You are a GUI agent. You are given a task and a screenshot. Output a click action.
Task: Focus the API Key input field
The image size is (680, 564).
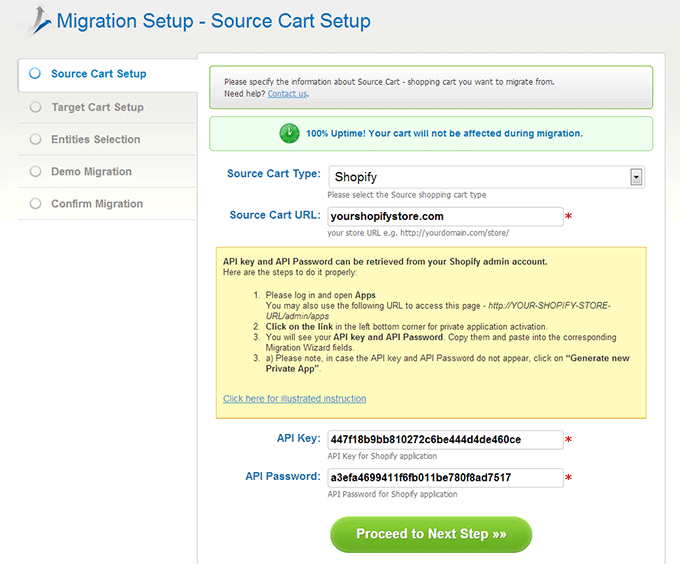[445, 440]
